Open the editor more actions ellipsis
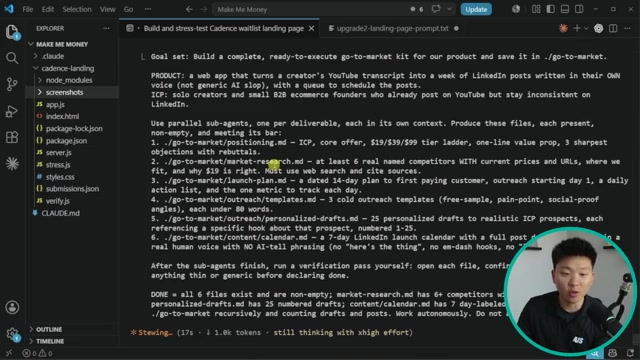The image size is (640, 360). [627, 28]
